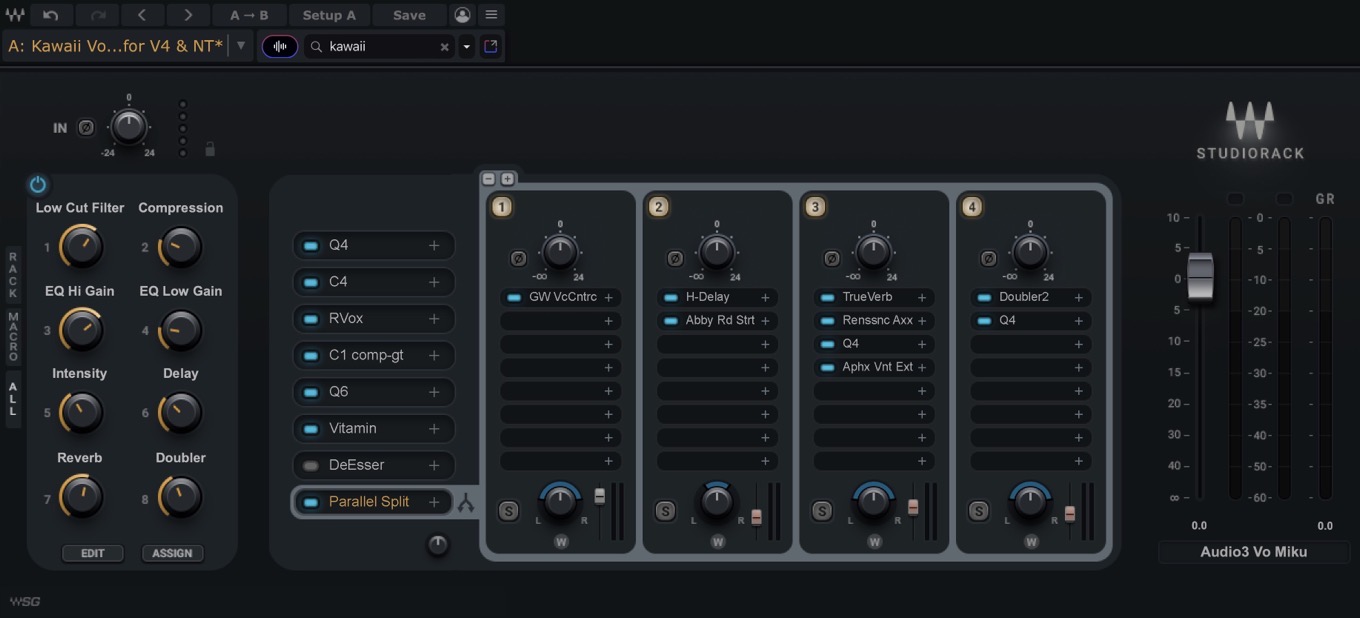The height and width of the screenshot is (618, 1360).
Task: Clear the kawaii search text
Action: tap(445, 47)
